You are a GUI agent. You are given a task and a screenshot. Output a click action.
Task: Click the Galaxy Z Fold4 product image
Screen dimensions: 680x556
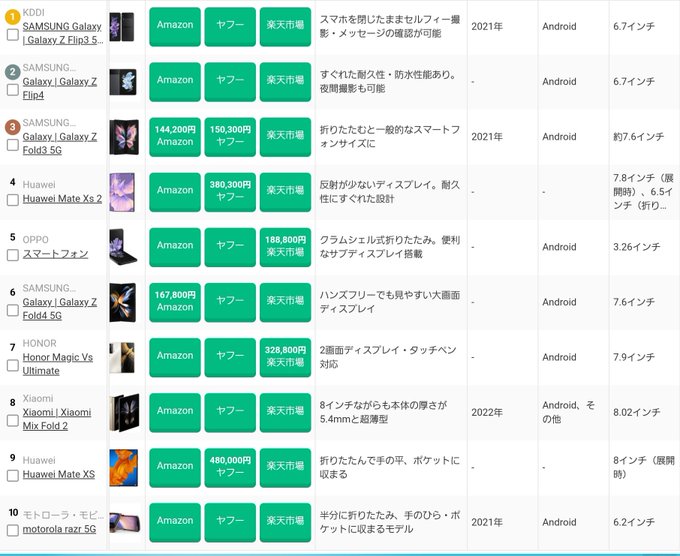click(123, 302)
